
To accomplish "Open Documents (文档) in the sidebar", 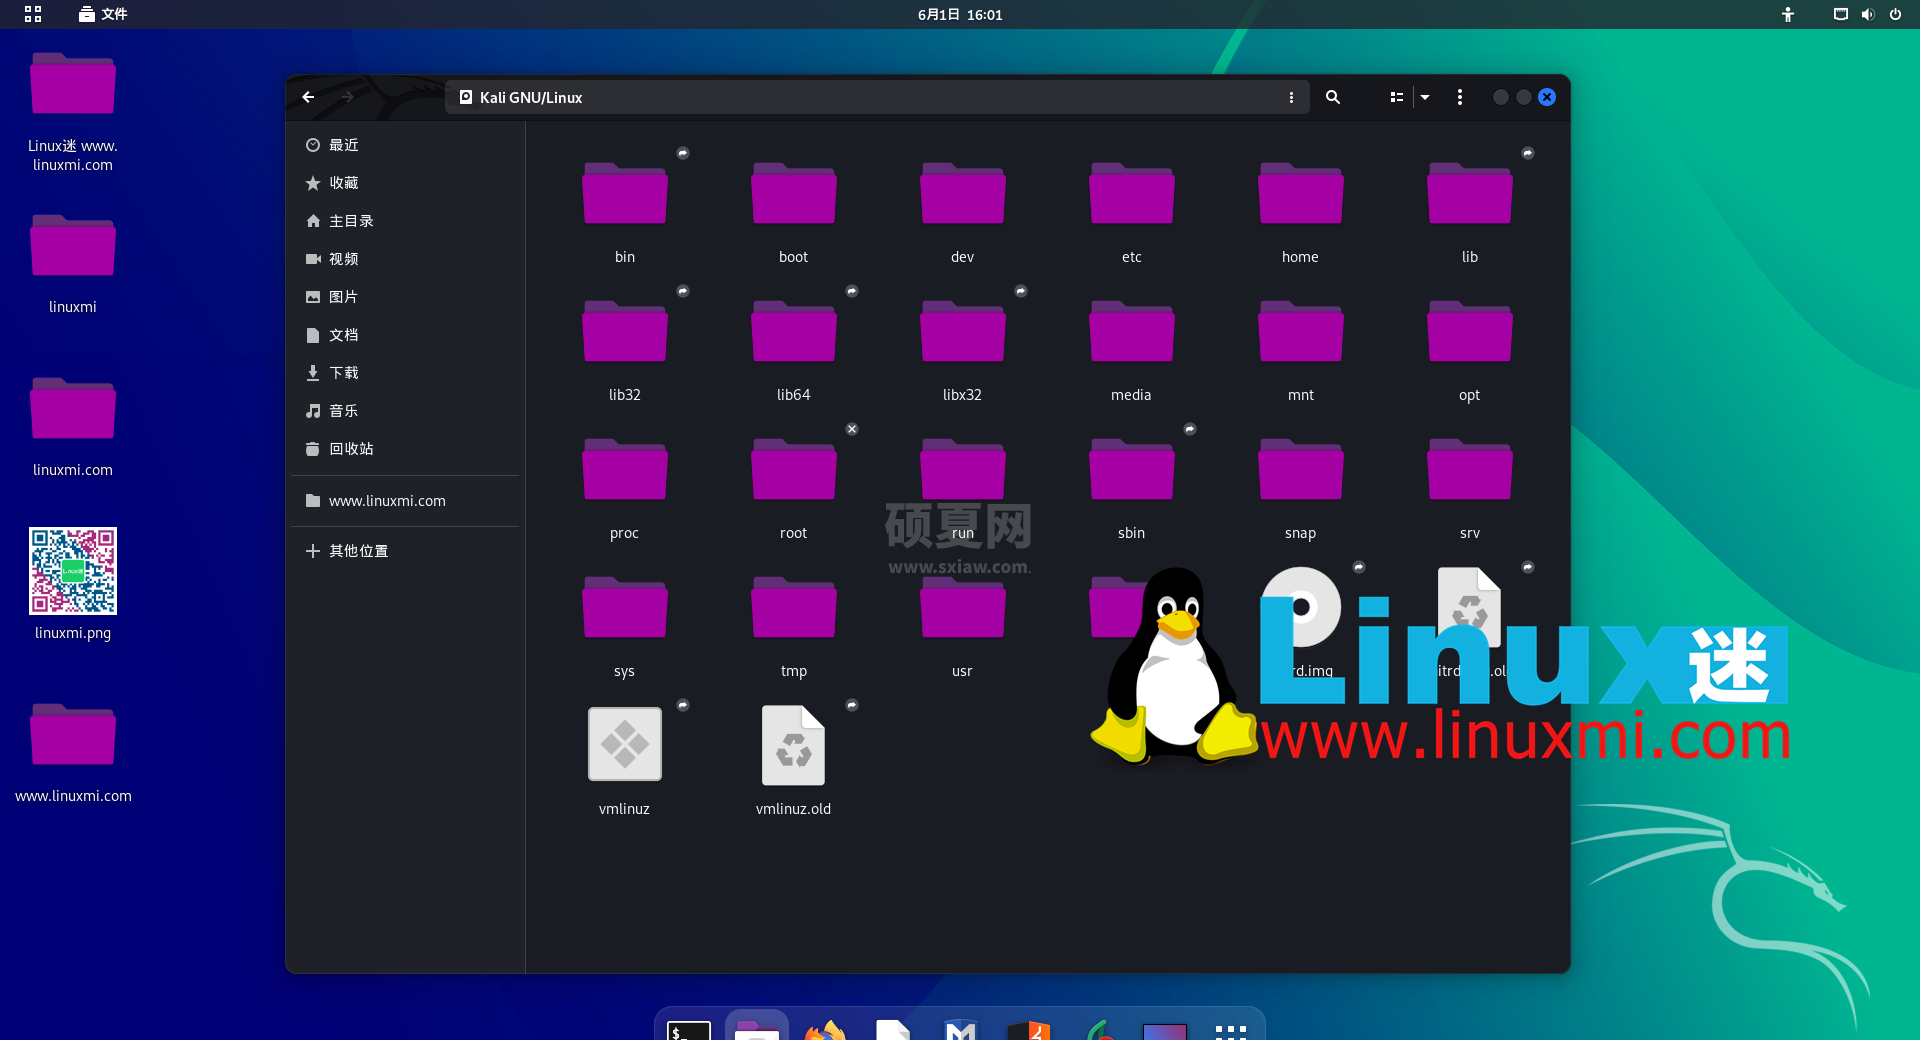I will pyautogui.click(x=405, y=335).
